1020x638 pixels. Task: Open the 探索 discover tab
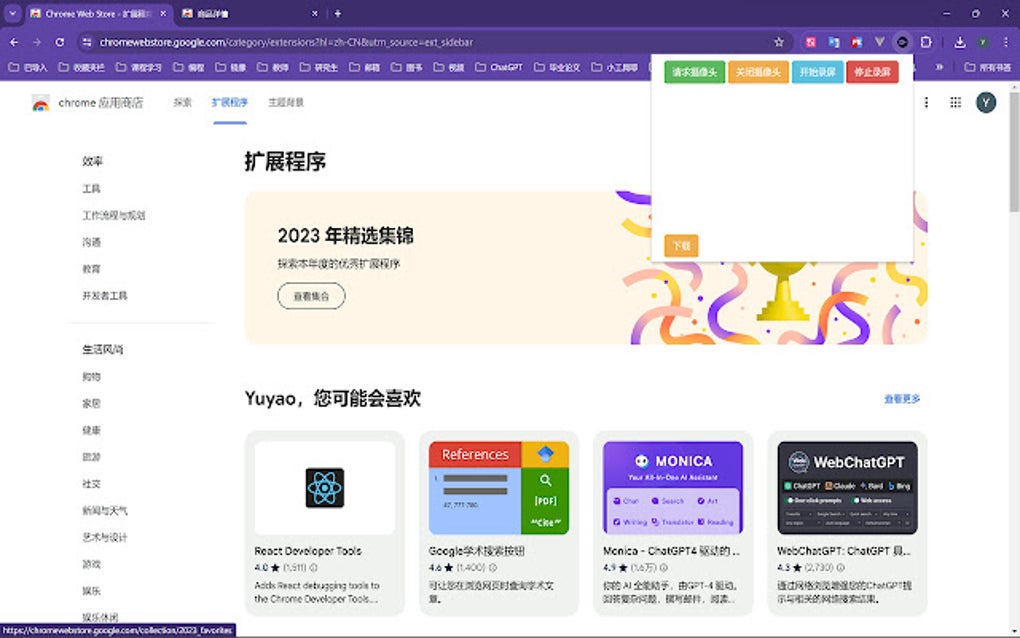coord(183,102)
